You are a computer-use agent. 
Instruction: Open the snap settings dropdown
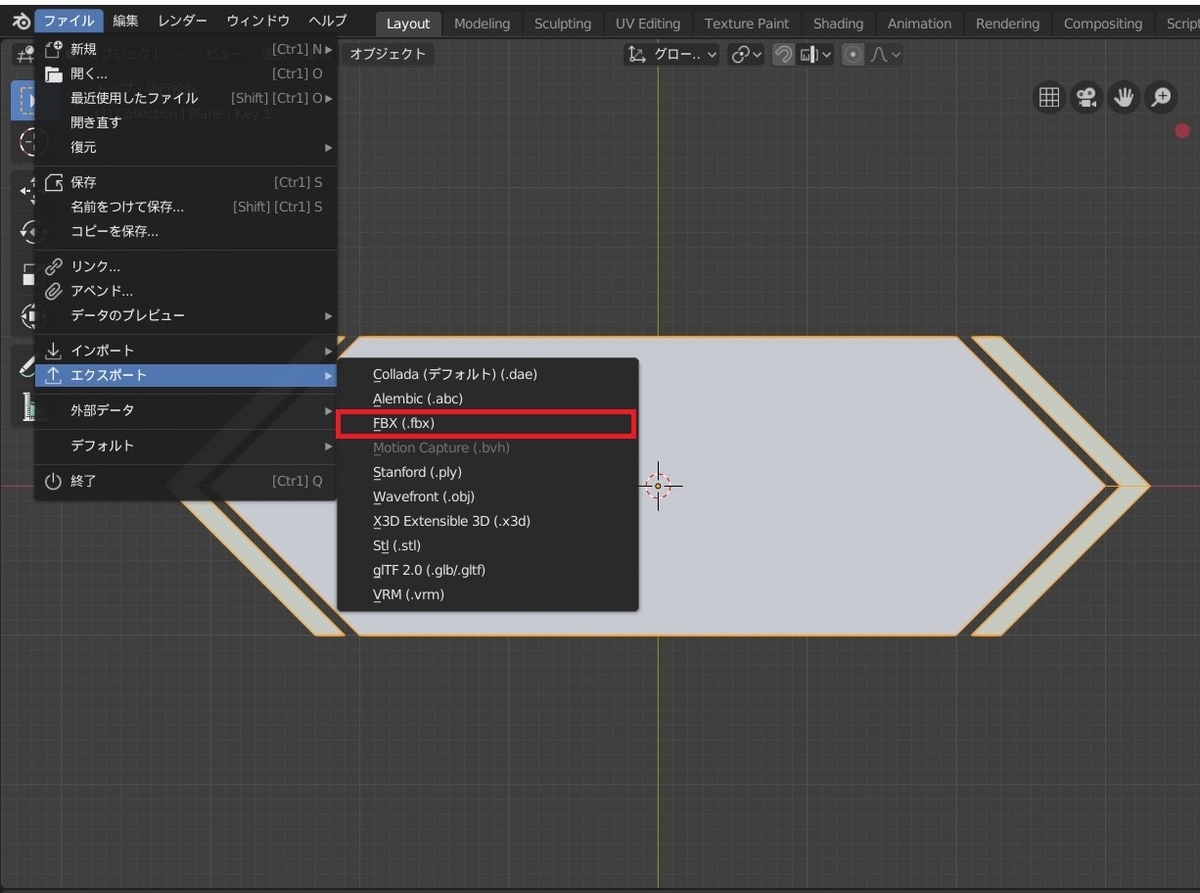pos(815,55)
